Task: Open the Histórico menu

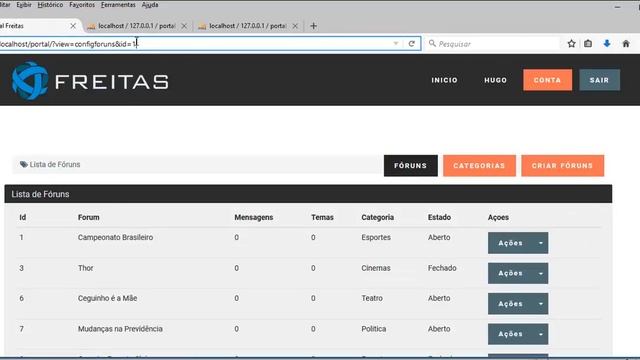Action: point(50,5)
